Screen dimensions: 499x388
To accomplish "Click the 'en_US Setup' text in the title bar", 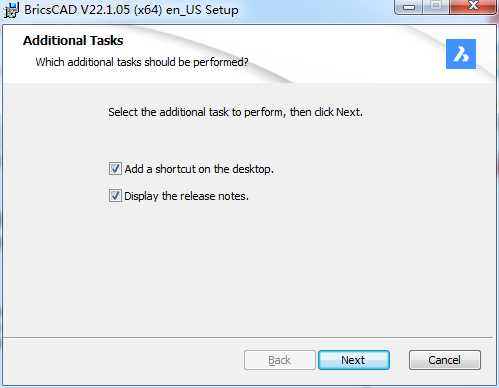I will [x=202, y=10].
